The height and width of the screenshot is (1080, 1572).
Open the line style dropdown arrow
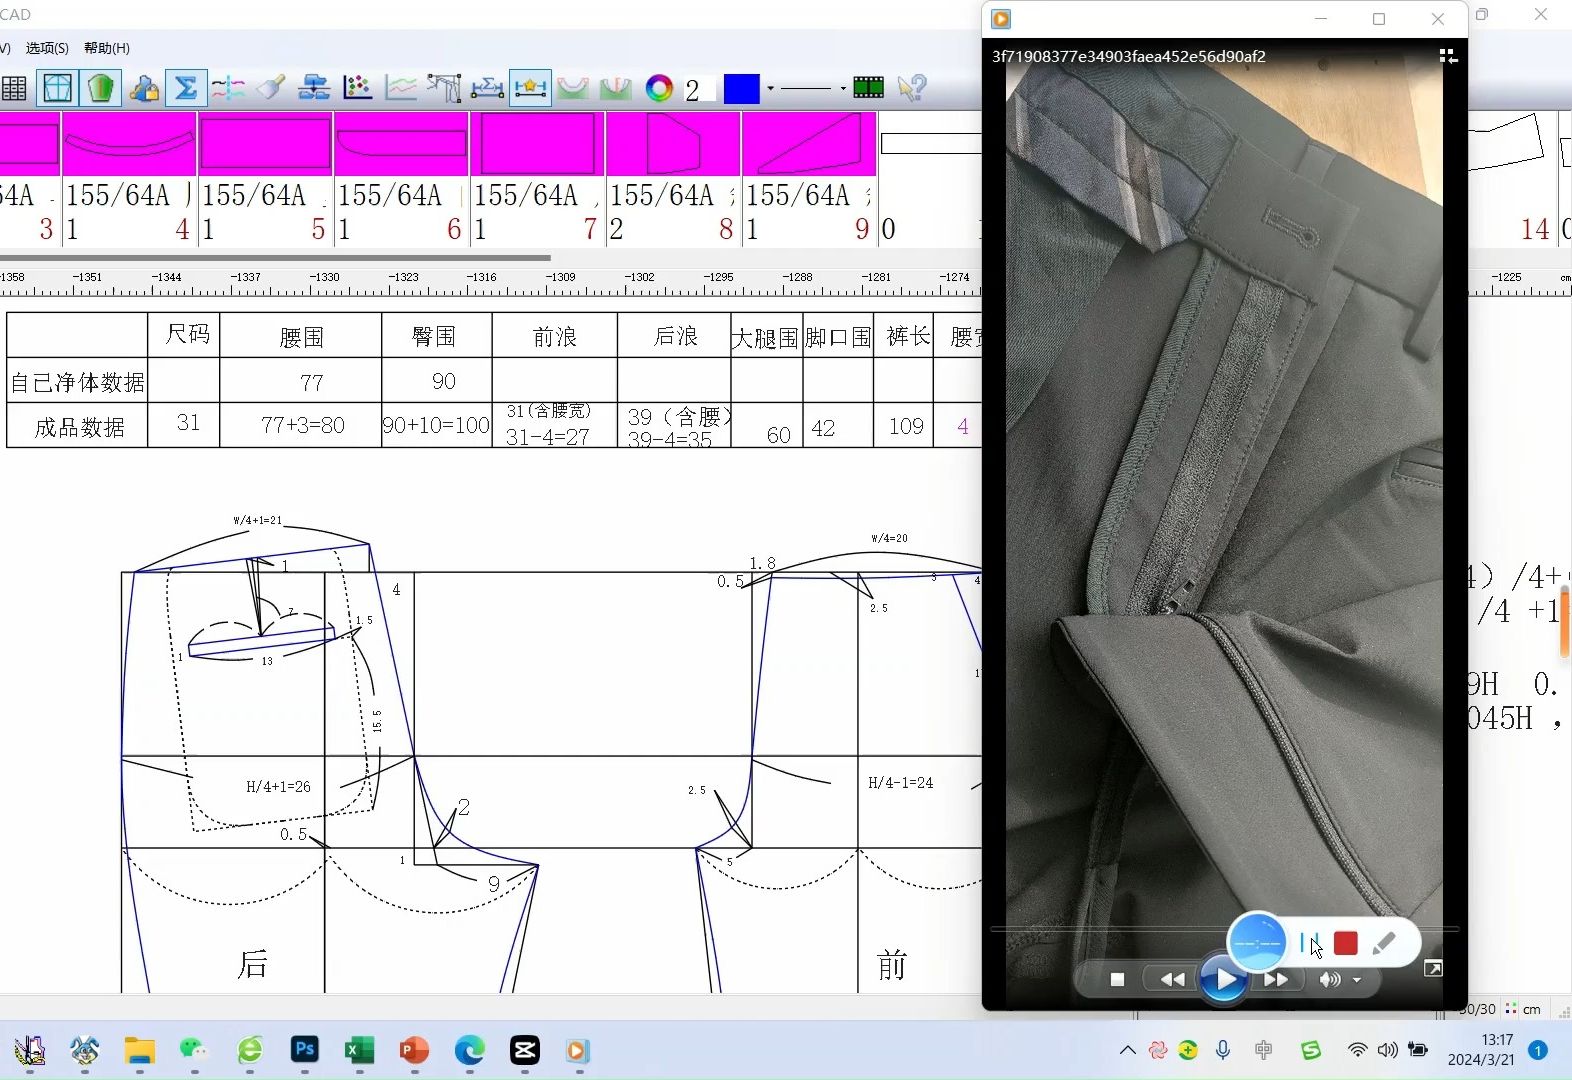point(843,89)
